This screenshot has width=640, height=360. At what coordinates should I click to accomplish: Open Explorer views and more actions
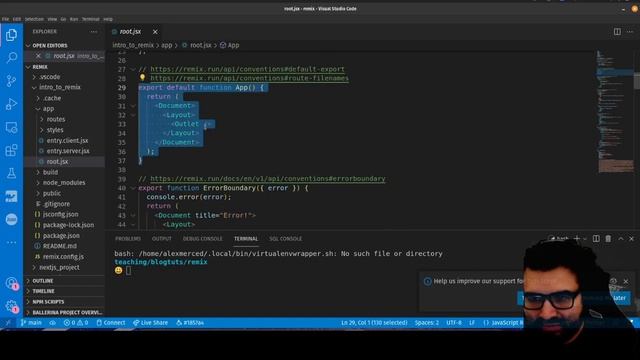coord(94,32)
